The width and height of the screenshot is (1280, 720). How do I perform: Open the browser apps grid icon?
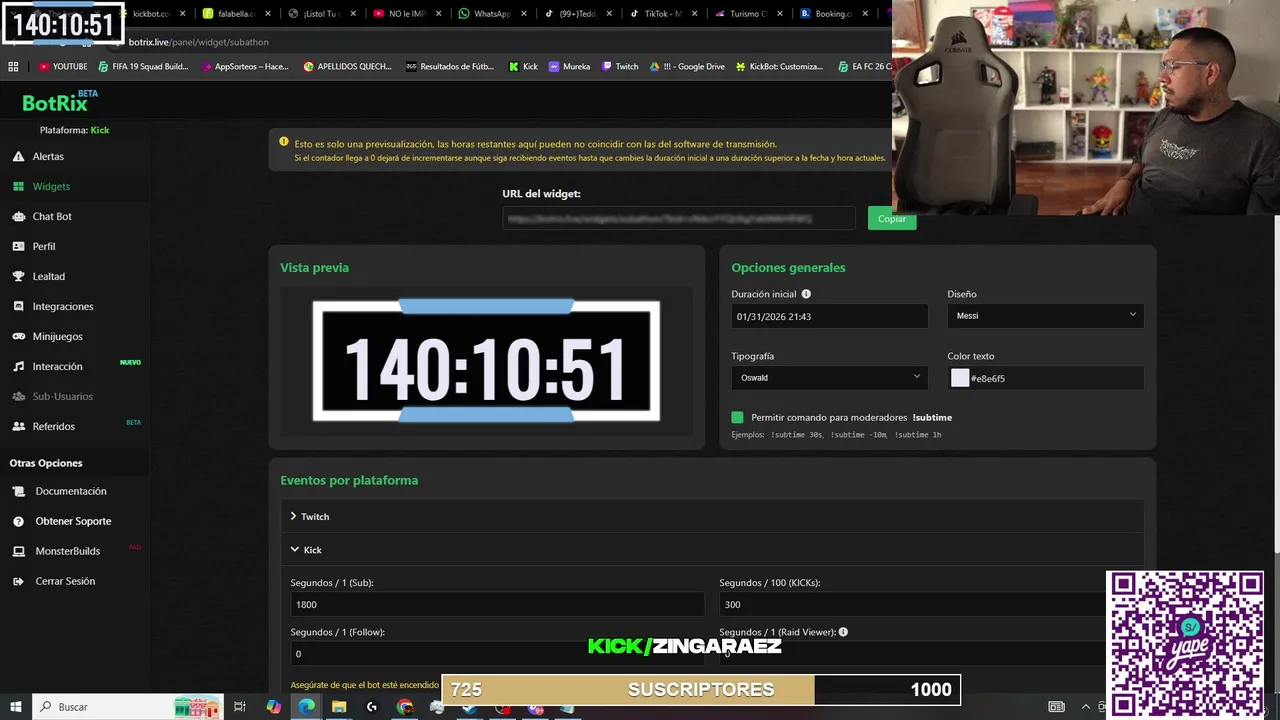13,66
